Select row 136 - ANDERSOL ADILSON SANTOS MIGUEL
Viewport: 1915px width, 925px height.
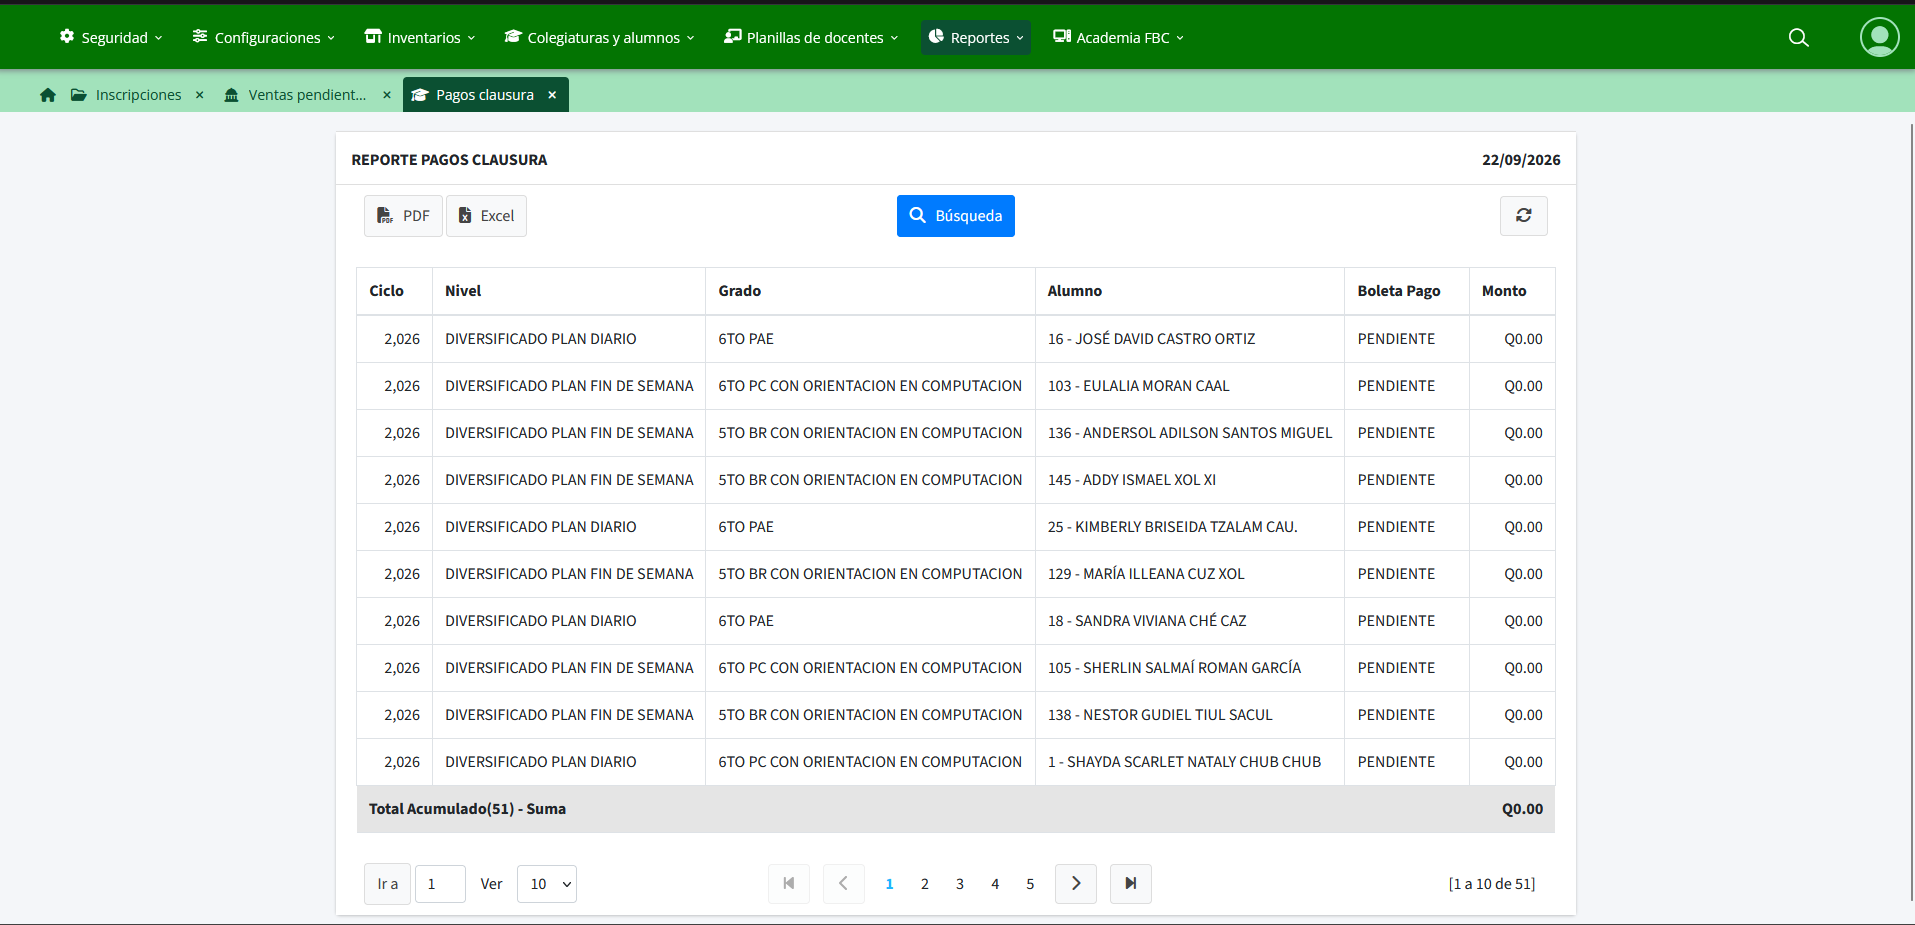[956, 433]
